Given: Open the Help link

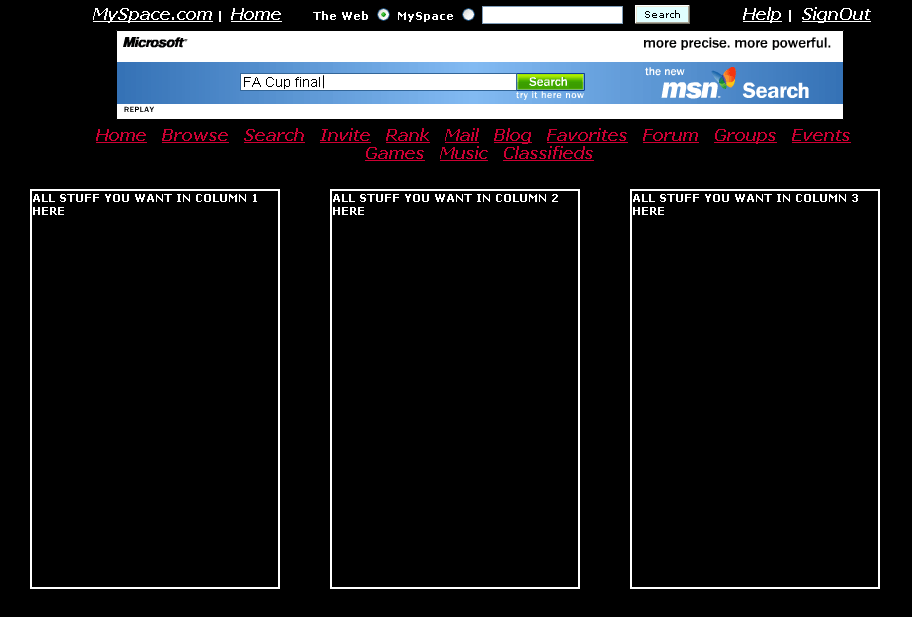Looking at the screenshot, I should pos(761,14).
